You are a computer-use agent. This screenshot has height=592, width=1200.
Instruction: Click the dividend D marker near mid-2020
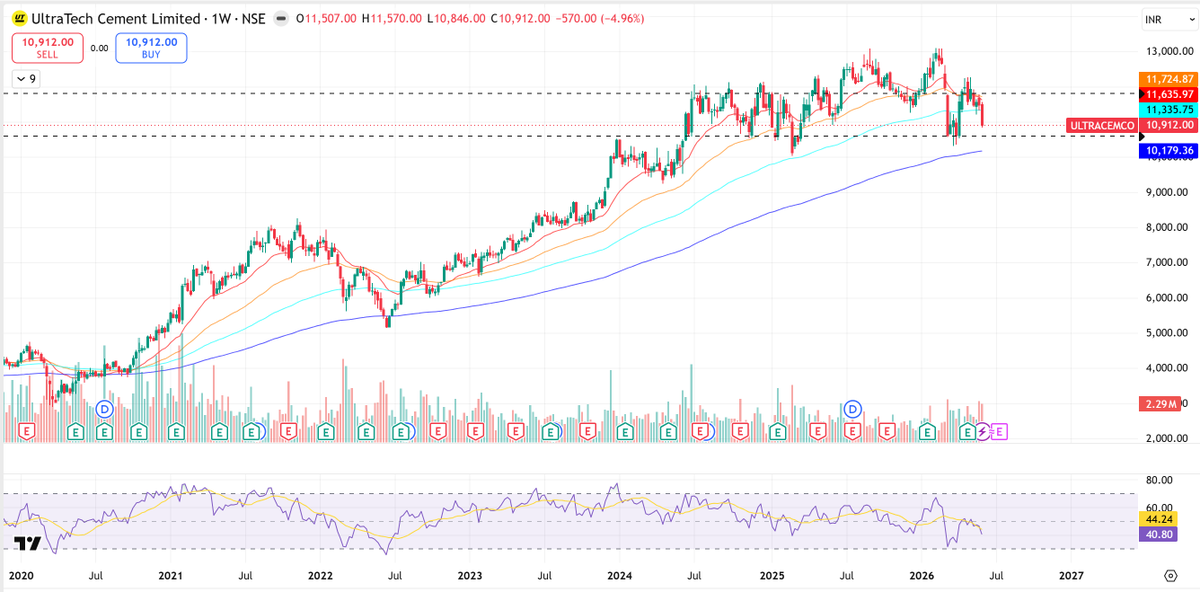(104, 408)
